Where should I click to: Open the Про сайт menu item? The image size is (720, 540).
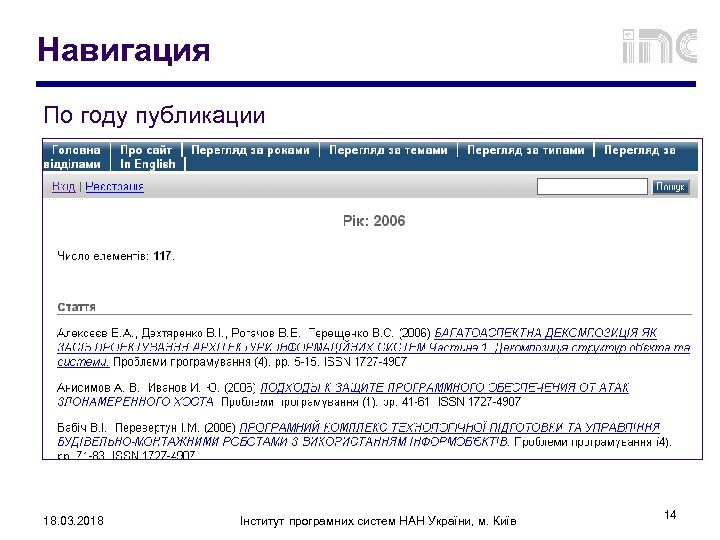(x=146, y=150)
